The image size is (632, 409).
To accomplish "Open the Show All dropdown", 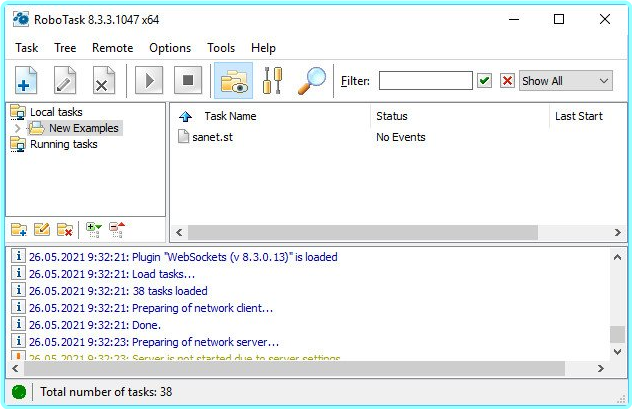I will tap(565, 81).
